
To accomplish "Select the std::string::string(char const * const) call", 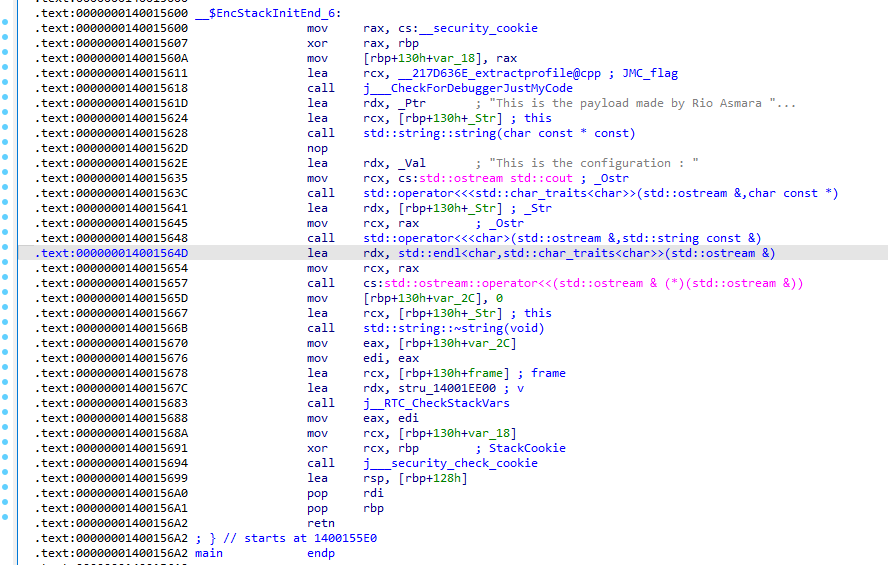I will 498,133.
